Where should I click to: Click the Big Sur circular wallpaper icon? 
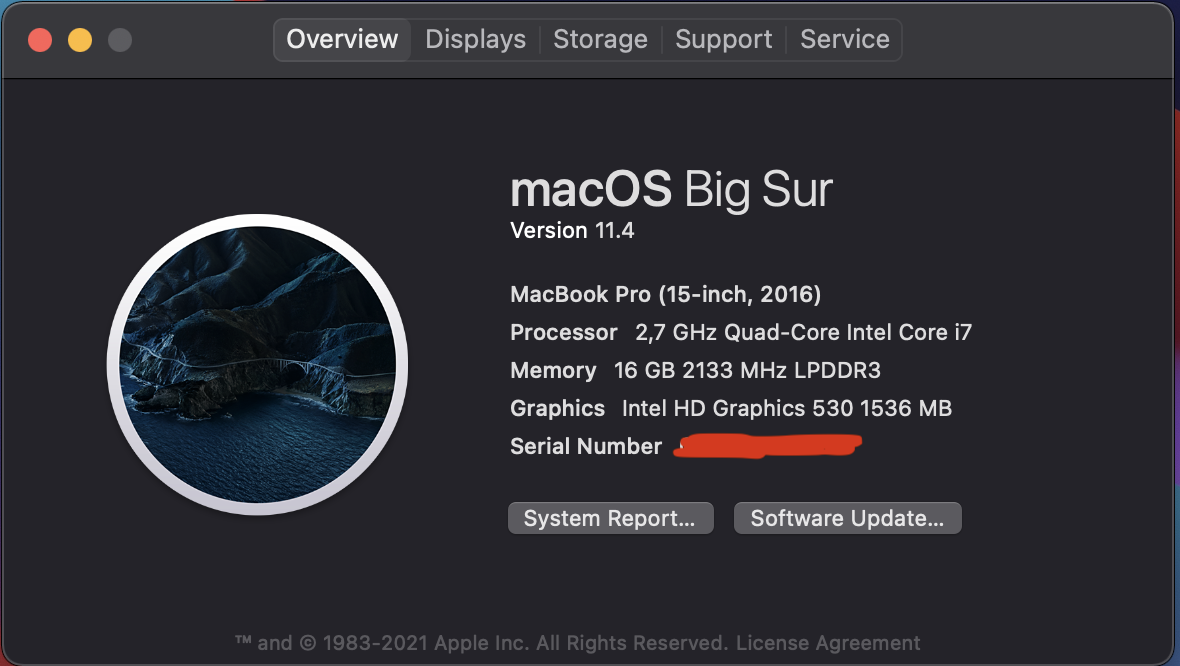(257, 364)
